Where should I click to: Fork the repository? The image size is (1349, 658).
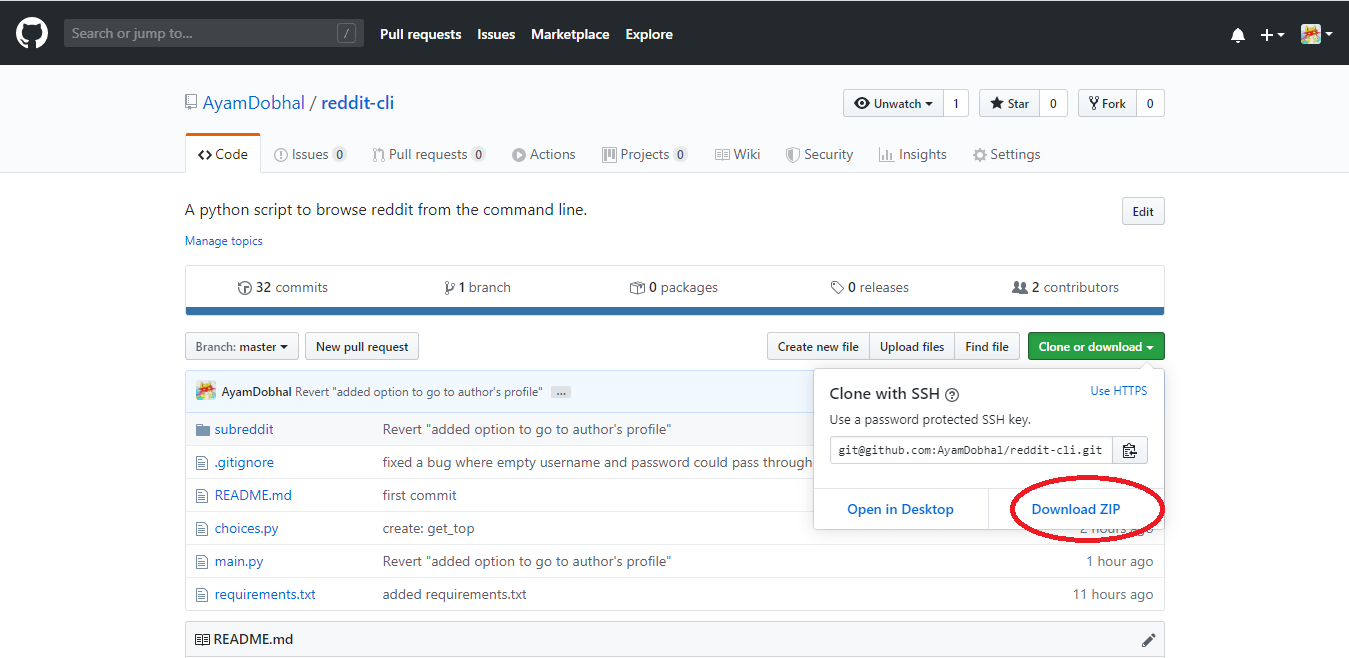pyautogui.click(x=1107, y=103)
